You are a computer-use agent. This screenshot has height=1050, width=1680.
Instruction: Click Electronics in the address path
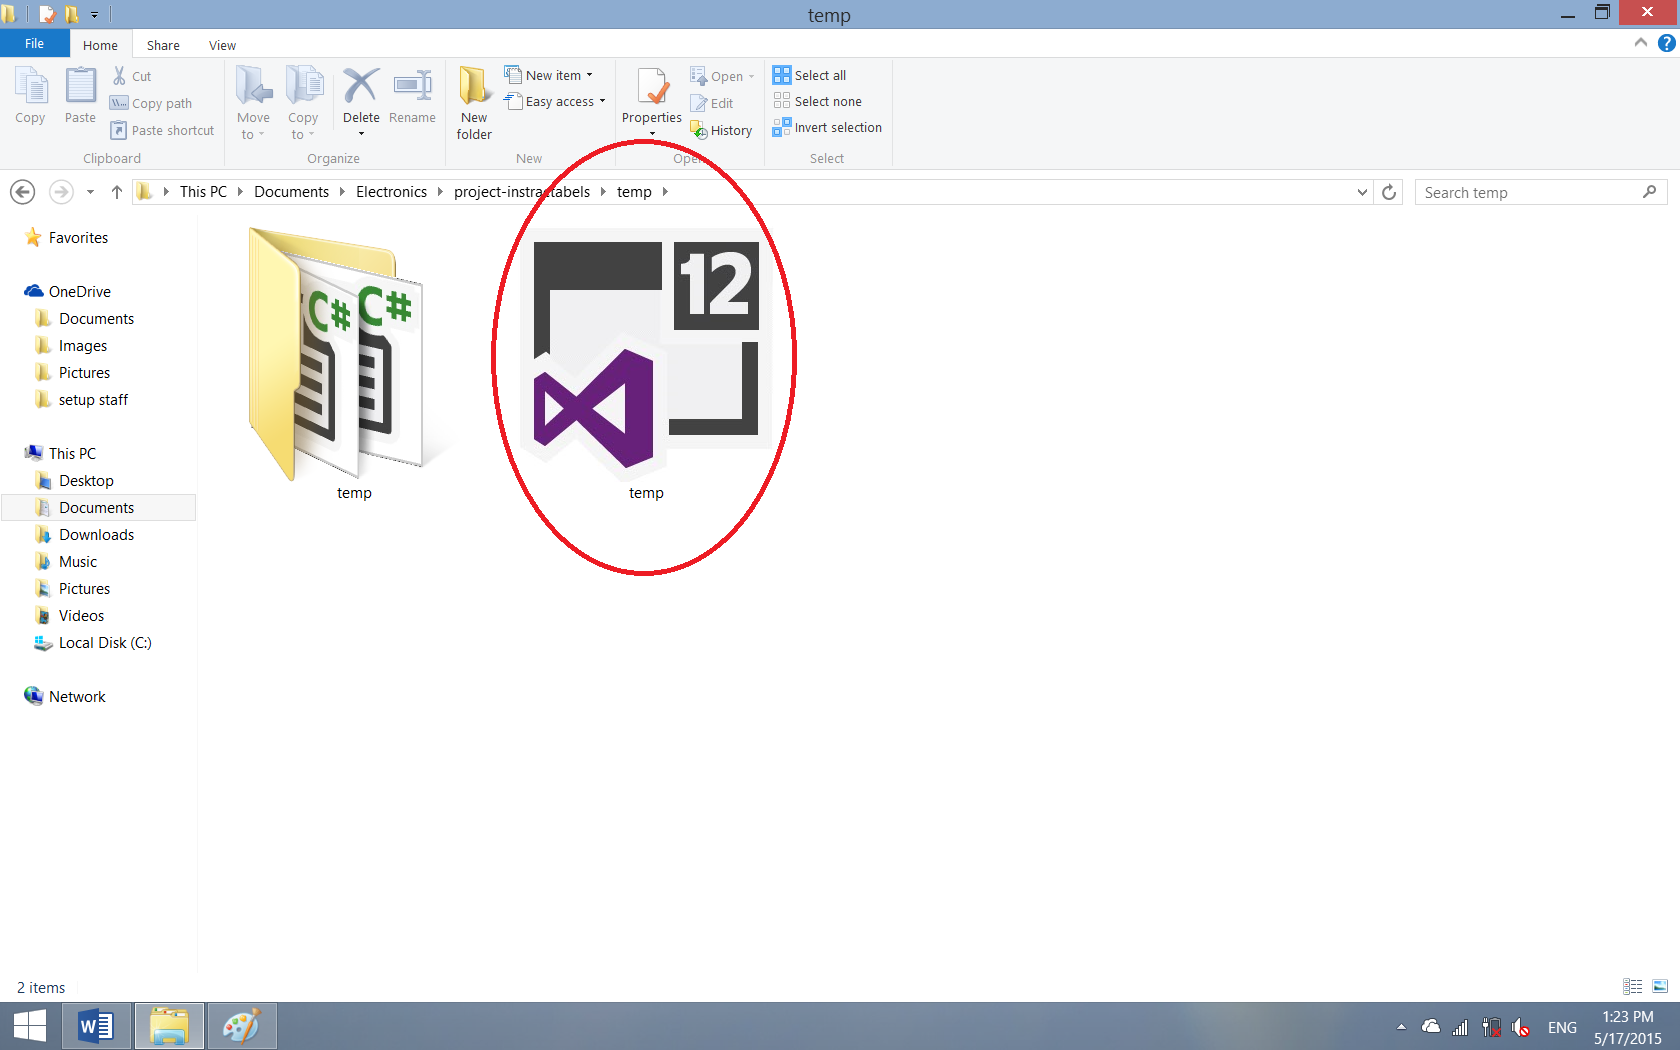(x=391, y=192)
